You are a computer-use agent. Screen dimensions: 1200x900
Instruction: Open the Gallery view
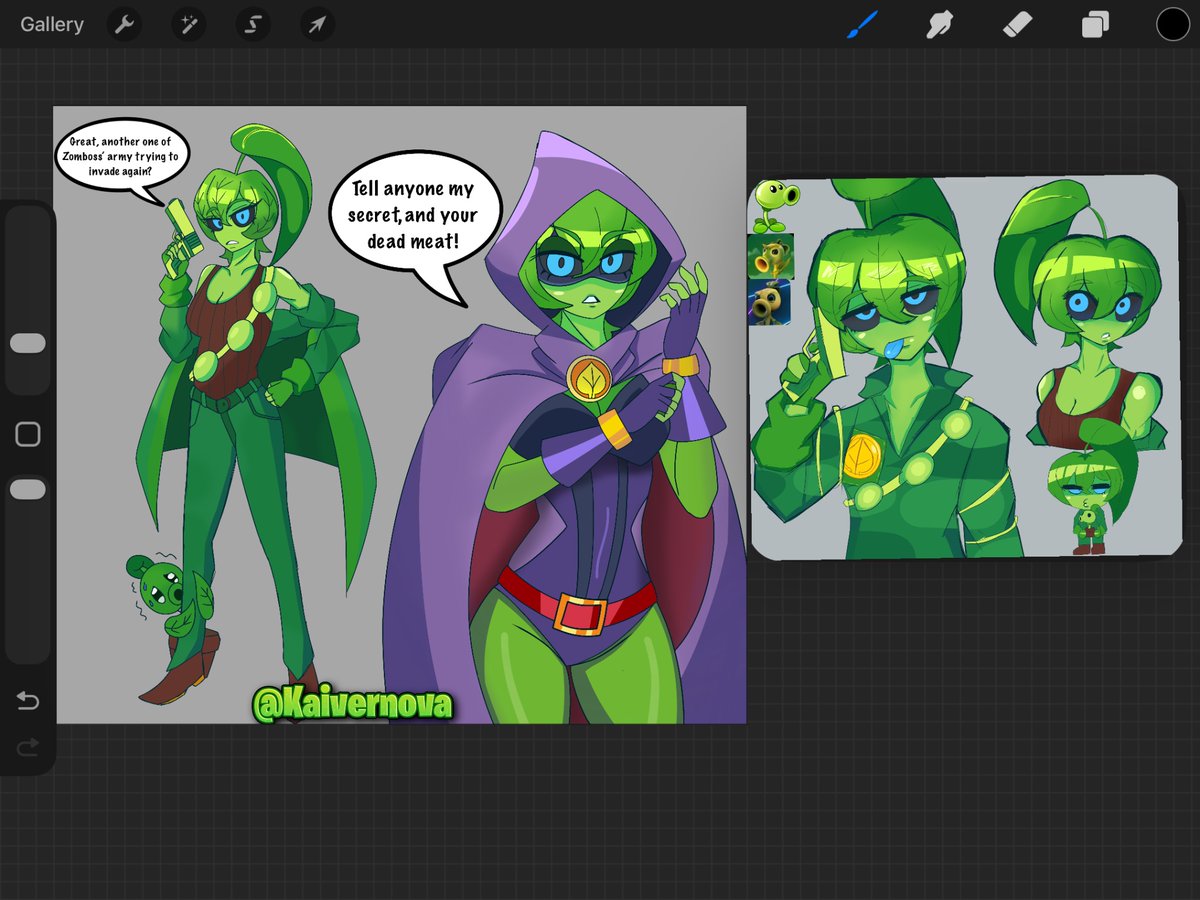(52, 24)
